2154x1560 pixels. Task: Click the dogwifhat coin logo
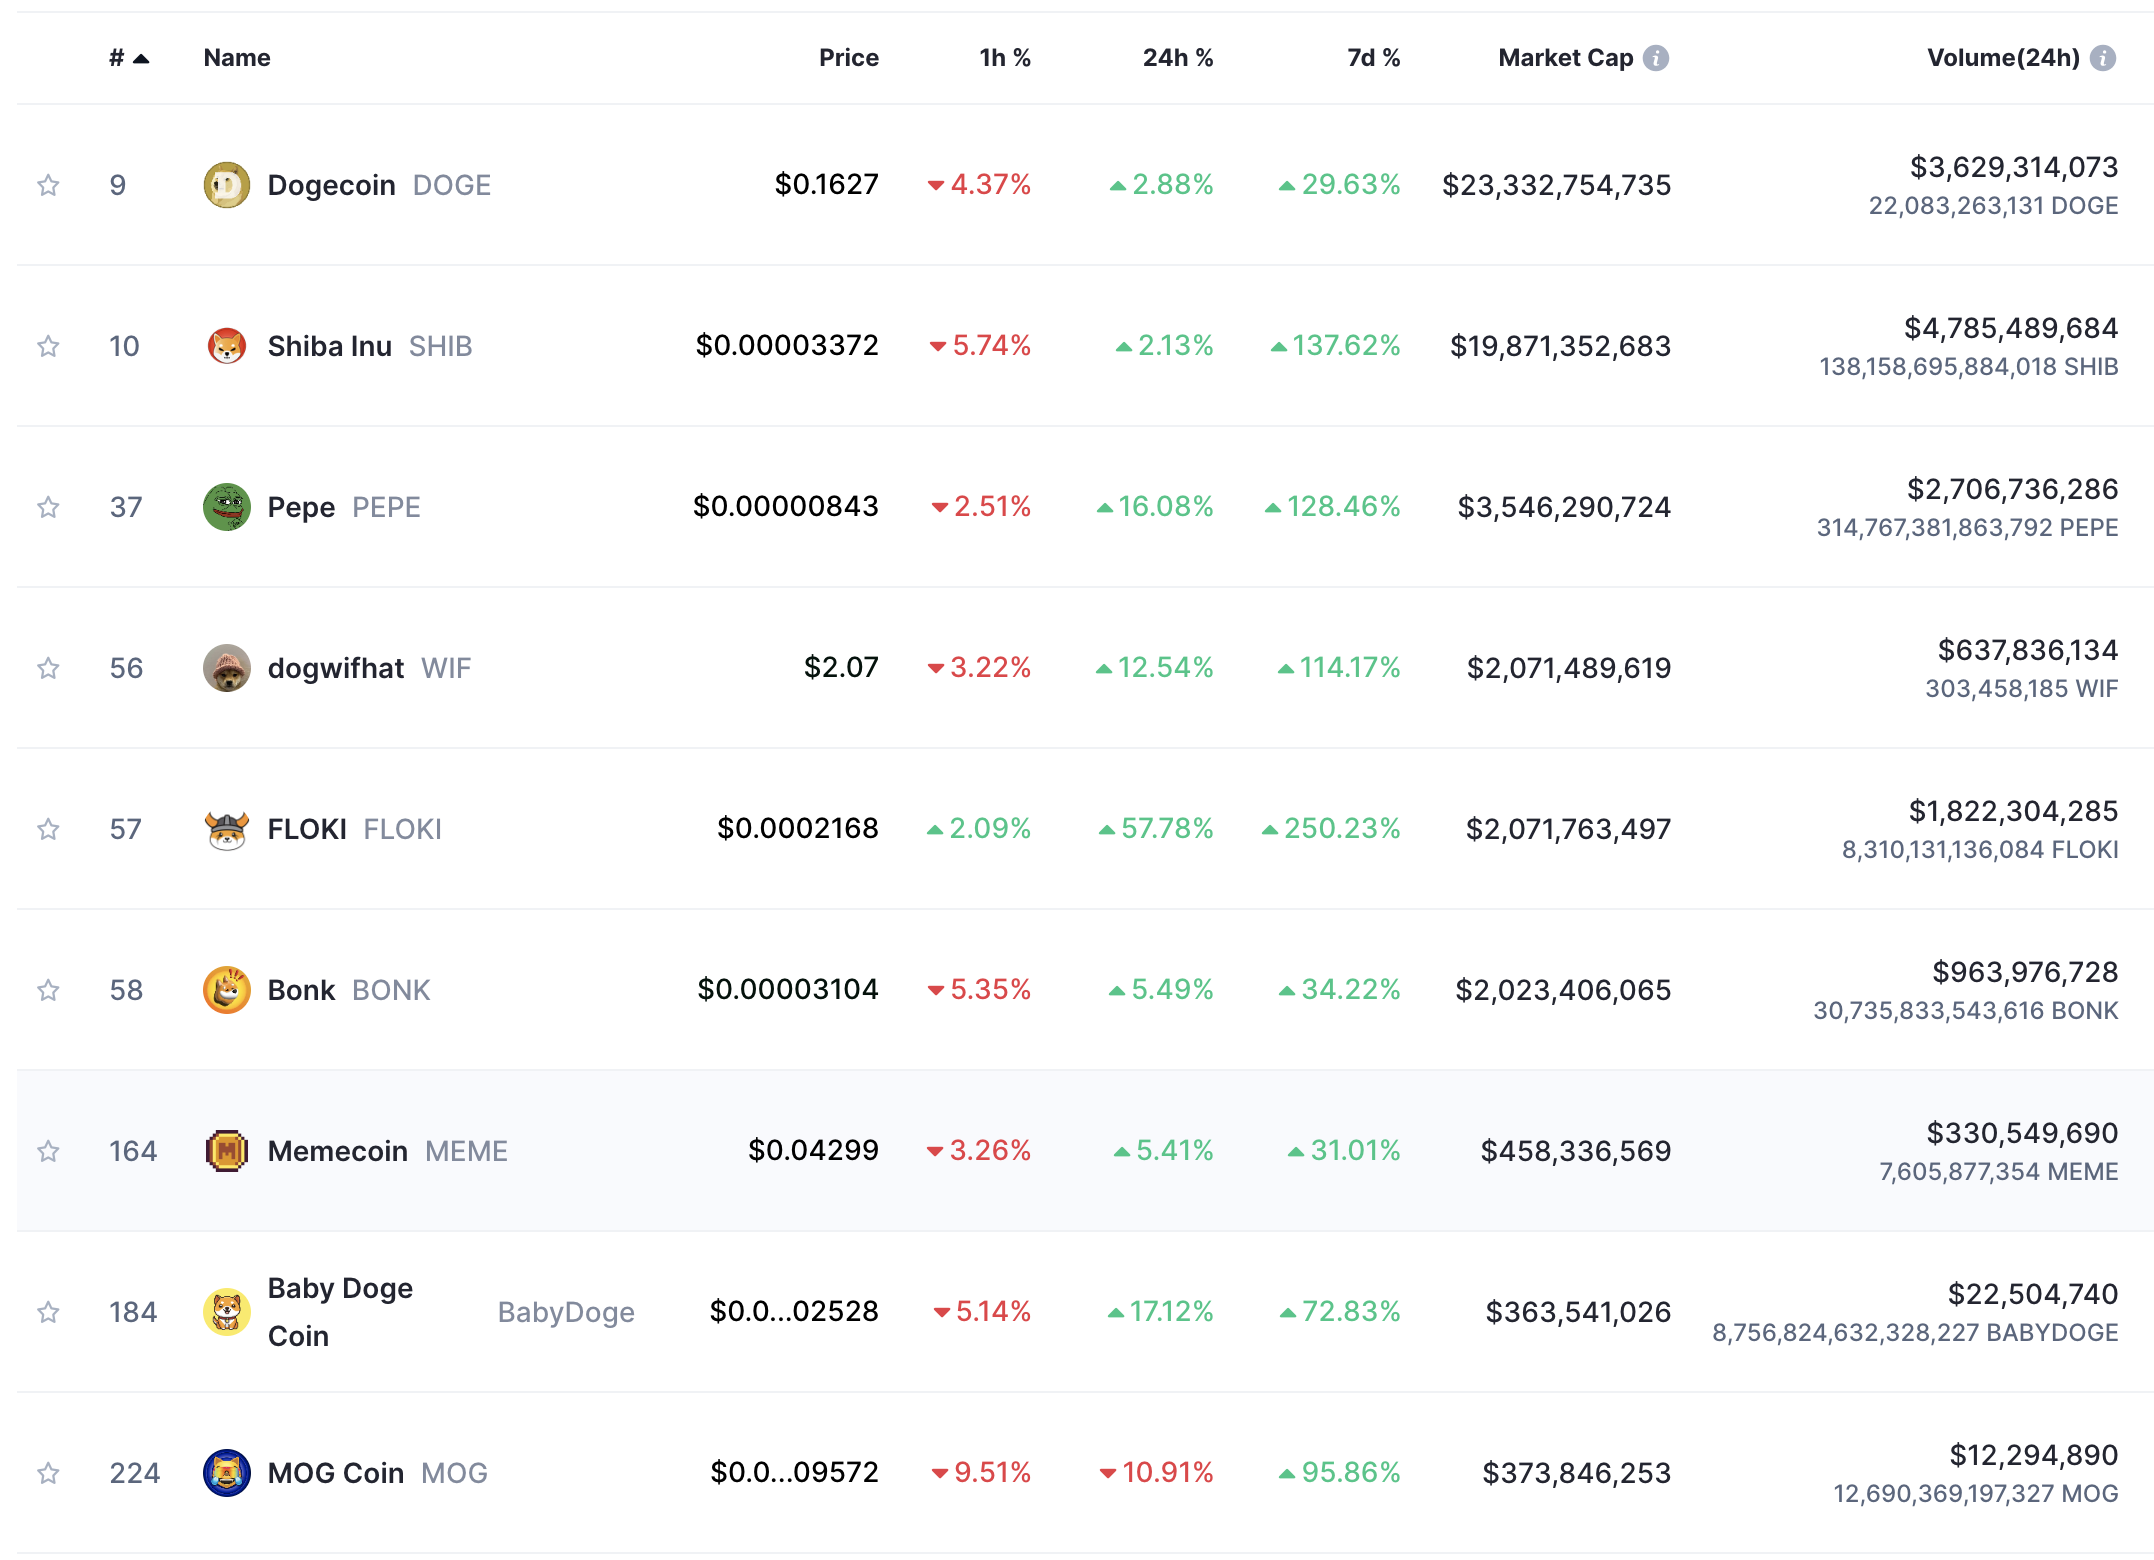227,668
